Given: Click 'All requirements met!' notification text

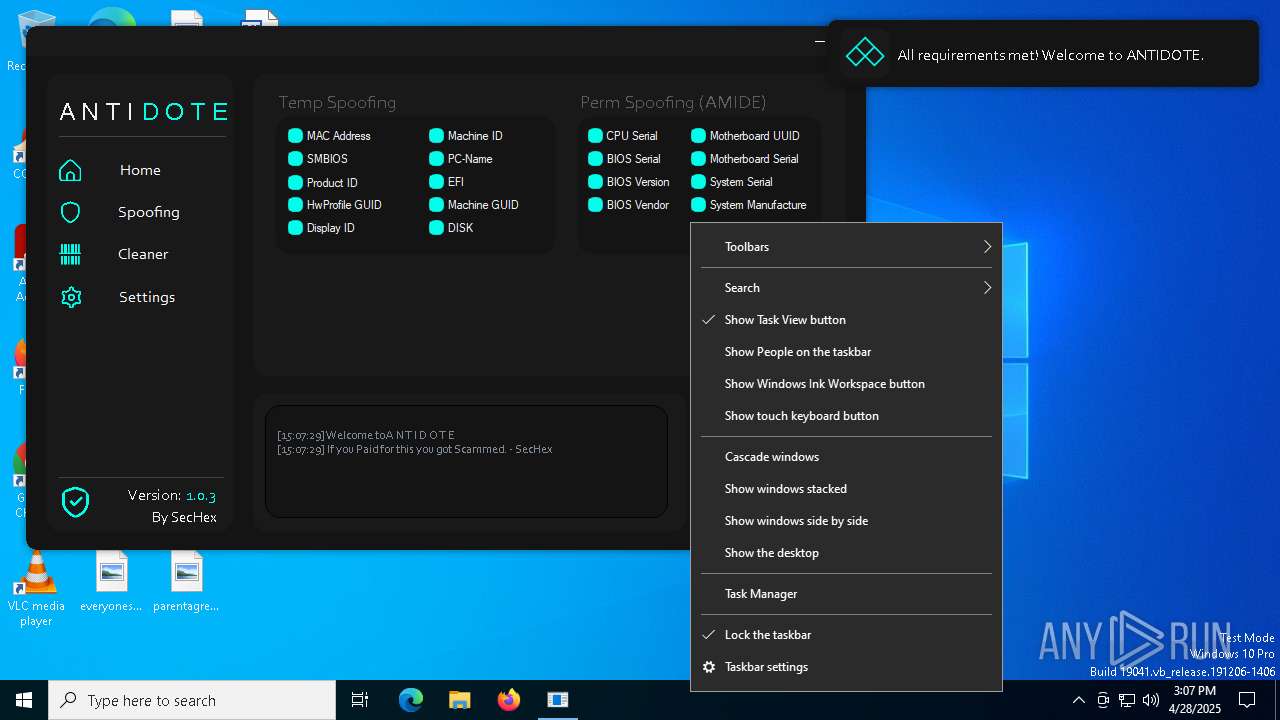Looking at the screenshot, I should click(x=1050, y=55).
